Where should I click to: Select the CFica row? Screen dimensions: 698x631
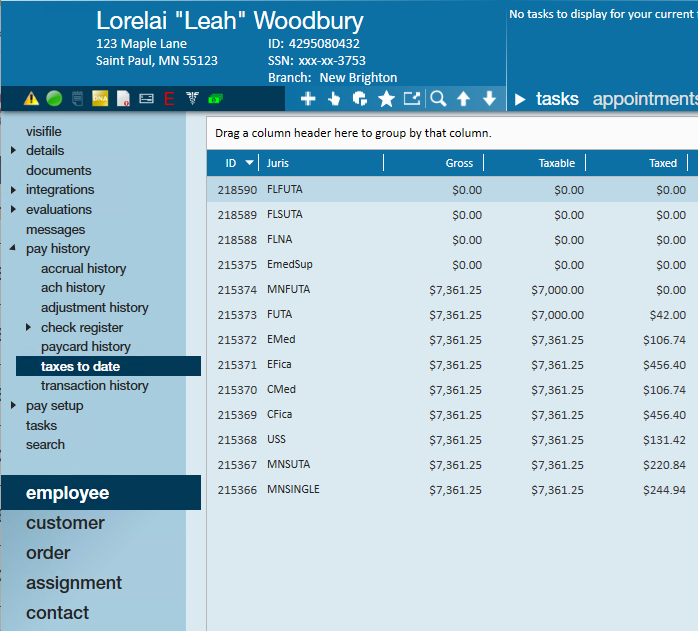click(x=452, y=415)
